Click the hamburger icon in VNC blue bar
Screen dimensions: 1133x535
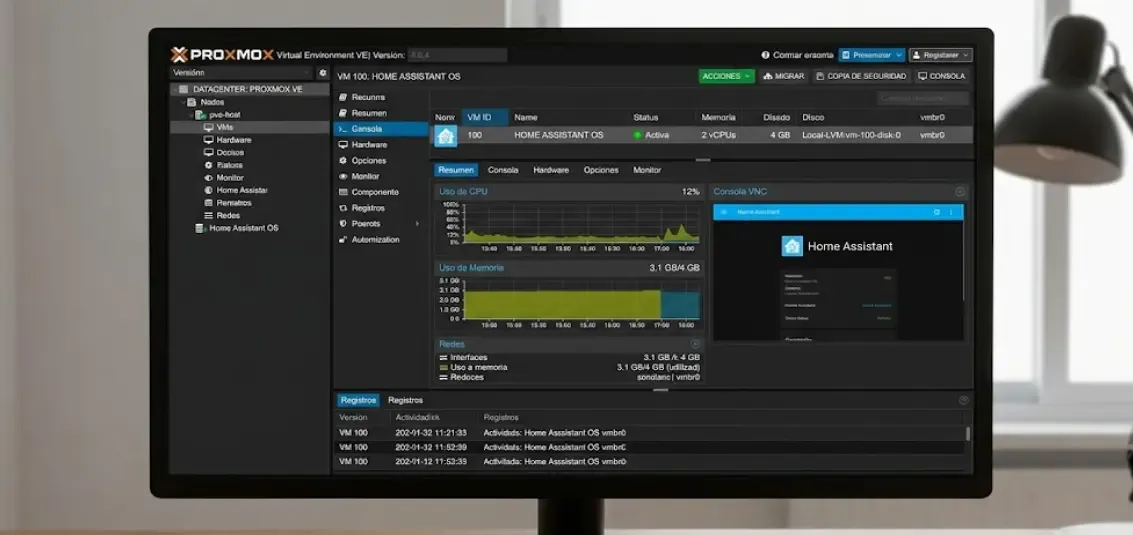(x=723, y=212)
